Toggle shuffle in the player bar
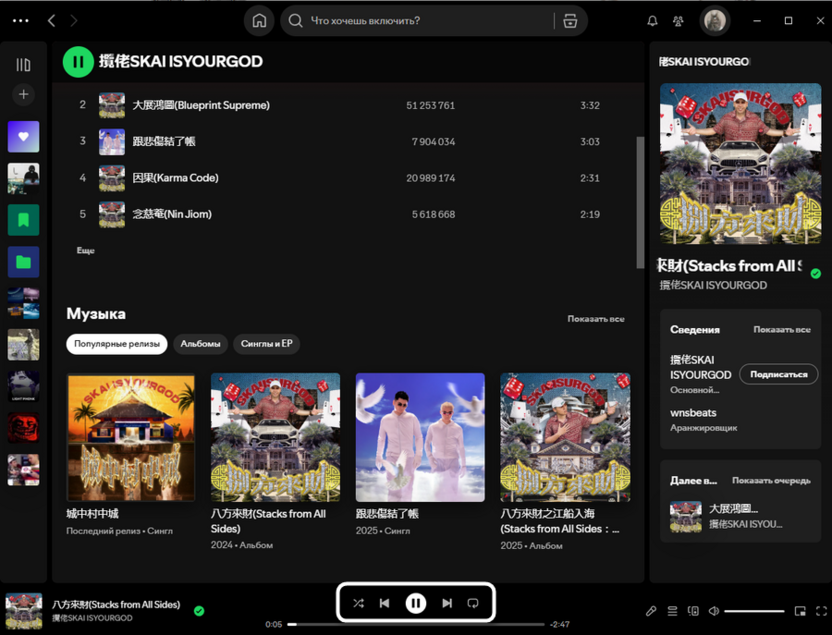Image resolution: width=832 pixels, height=635 pixels. (358, 603)
